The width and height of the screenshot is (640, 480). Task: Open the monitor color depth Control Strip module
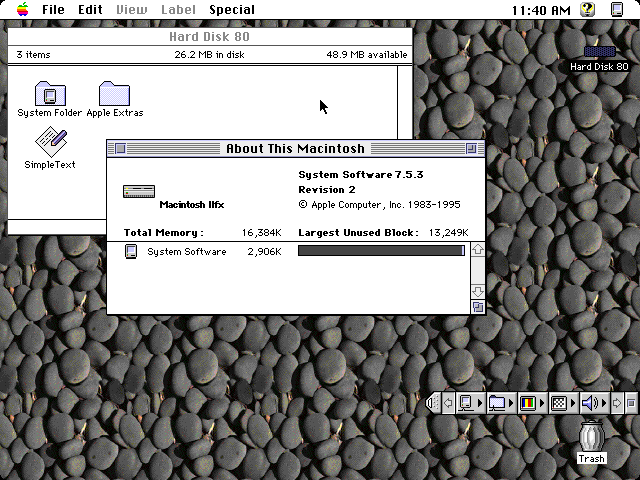click(x=532, y=403)
